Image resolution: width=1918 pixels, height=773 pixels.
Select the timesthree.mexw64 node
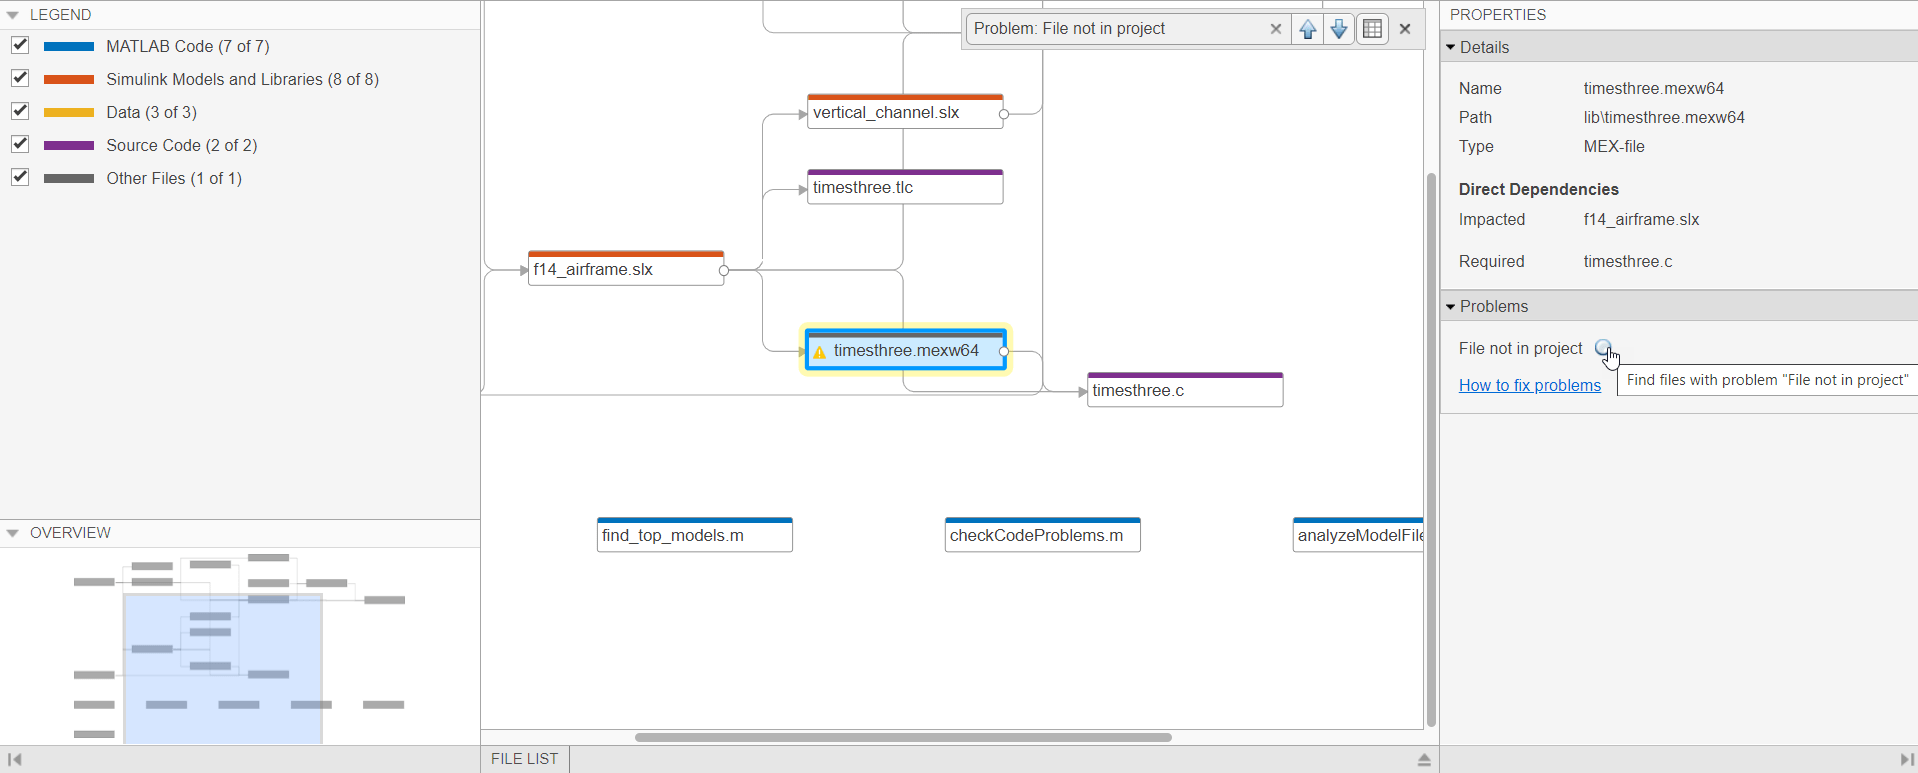906,350
